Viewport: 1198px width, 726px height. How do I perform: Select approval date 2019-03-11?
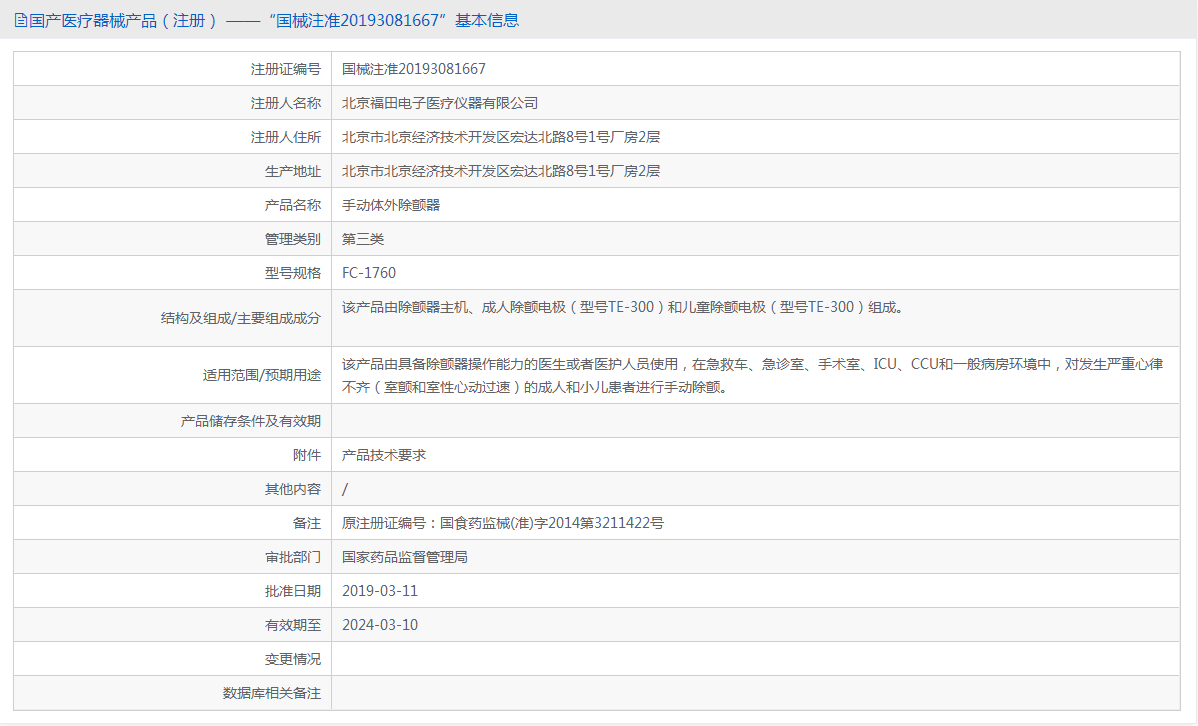380,591
